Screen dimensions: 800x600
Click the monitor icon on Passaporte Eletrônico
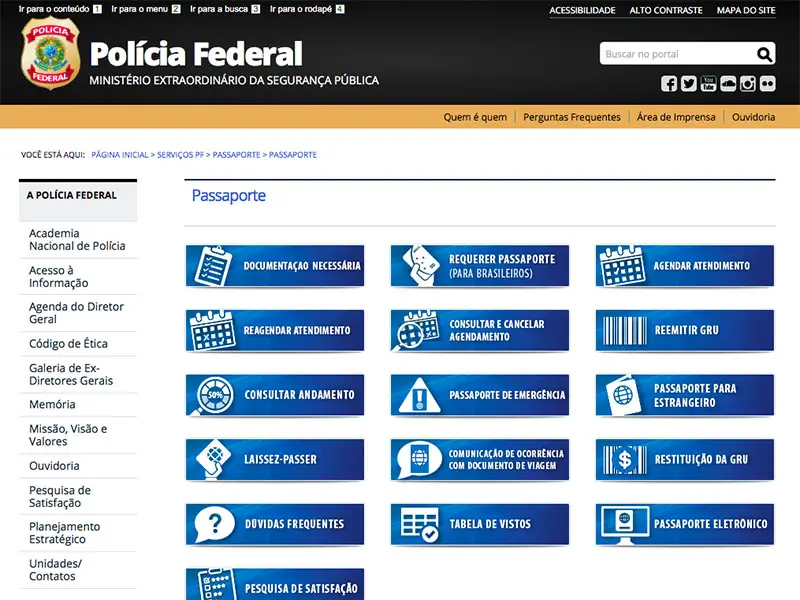tap(625, 526)
